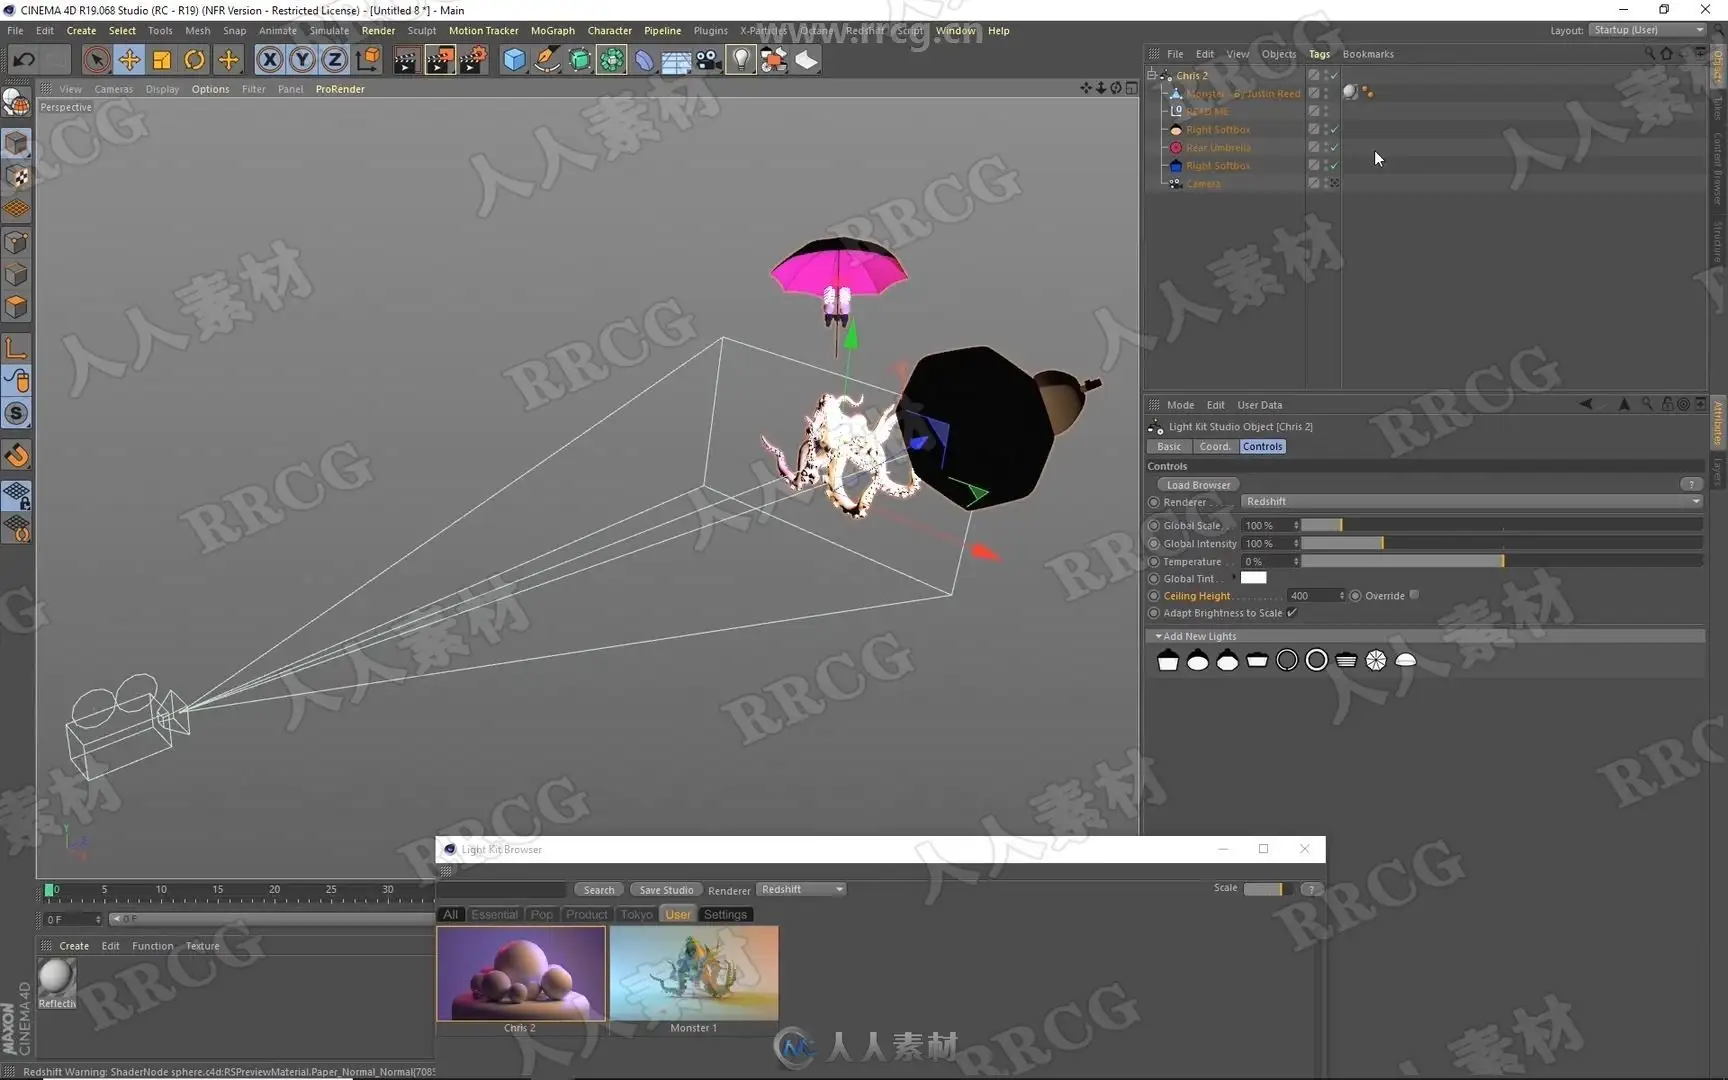The height and width of the screenshot is (1080, 1728).
Task: Toggle the Override checkbox
Action: pos(1414,595)
